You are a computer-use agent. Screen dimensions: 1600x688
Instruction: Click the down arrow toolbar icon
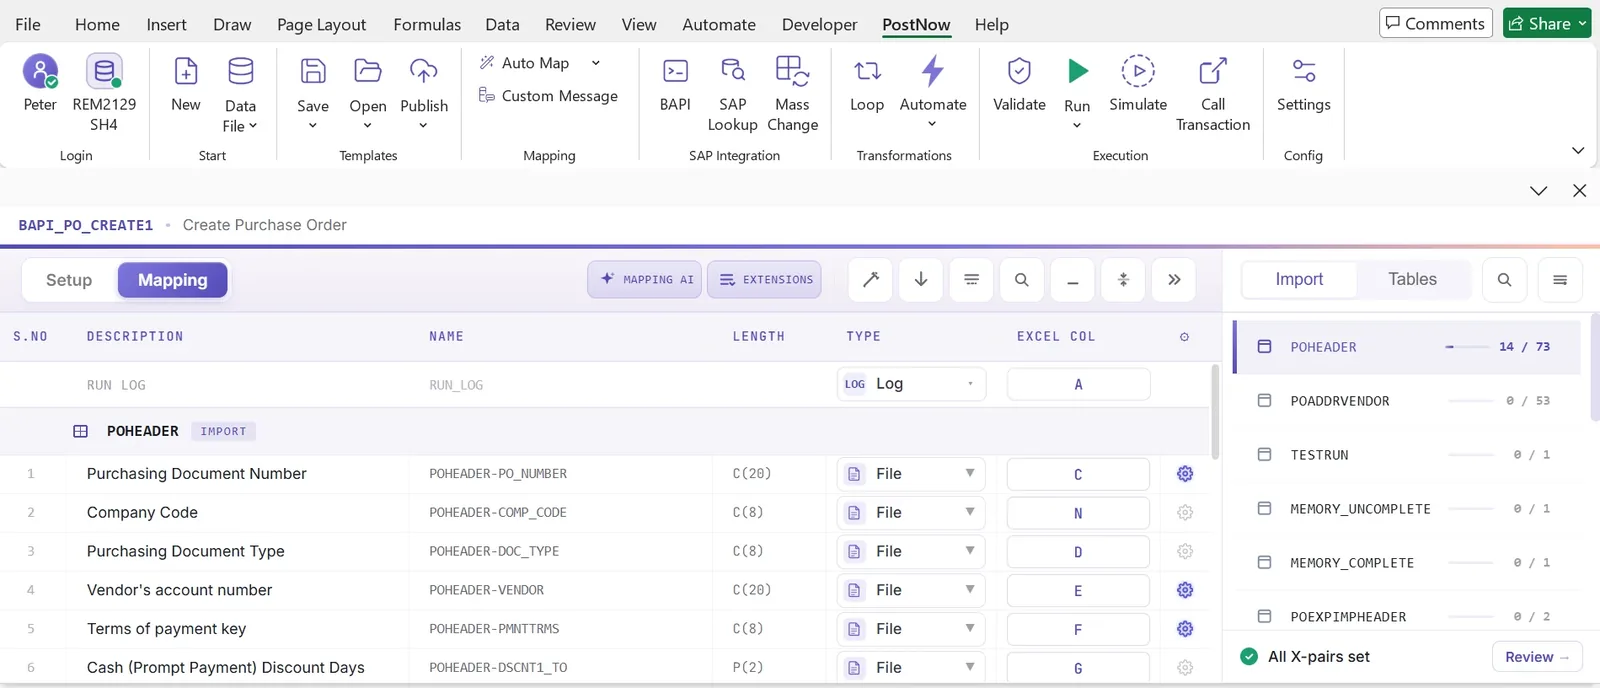click(921, 280)
